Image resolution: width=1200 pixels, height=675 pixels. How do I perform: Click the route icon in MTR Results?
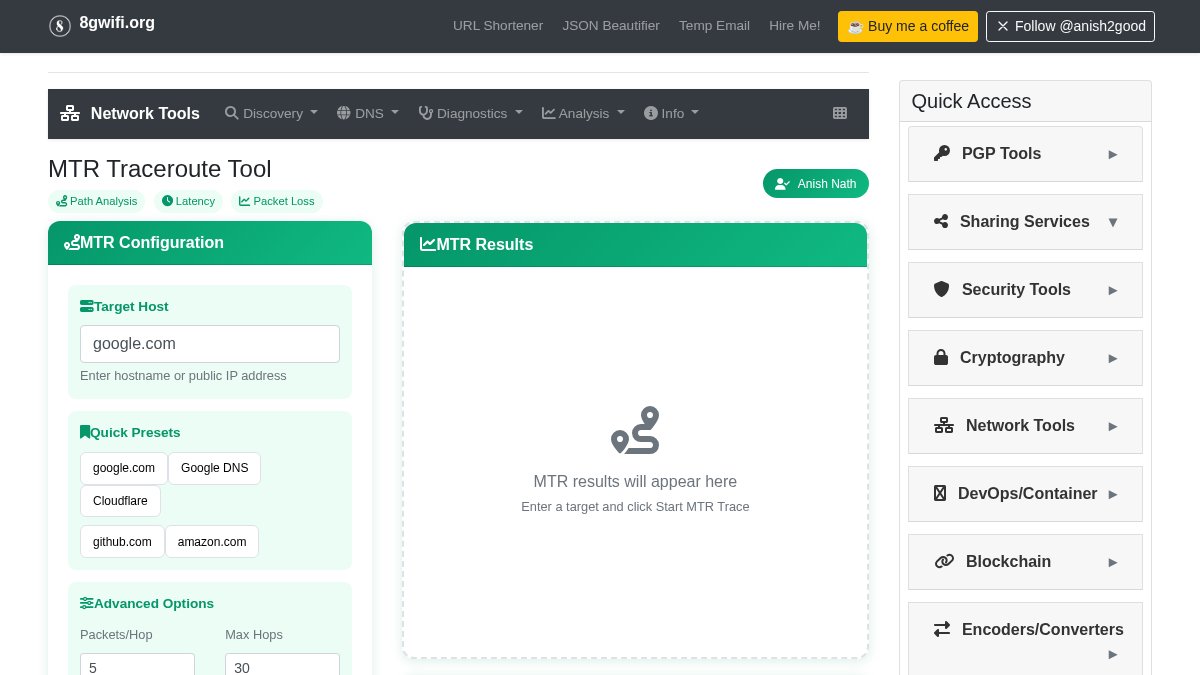635,430
